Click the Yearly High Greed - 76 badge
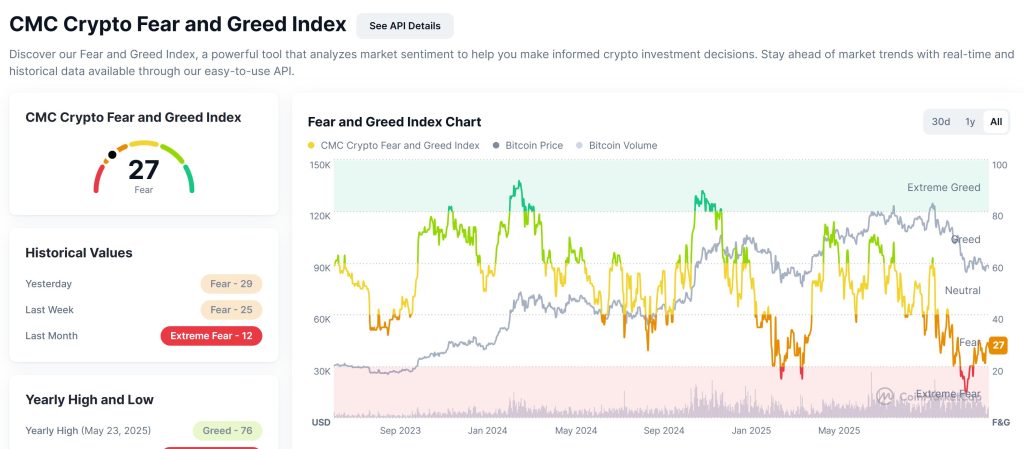This screenshot has width=1024, height=449. pos(227,431)
